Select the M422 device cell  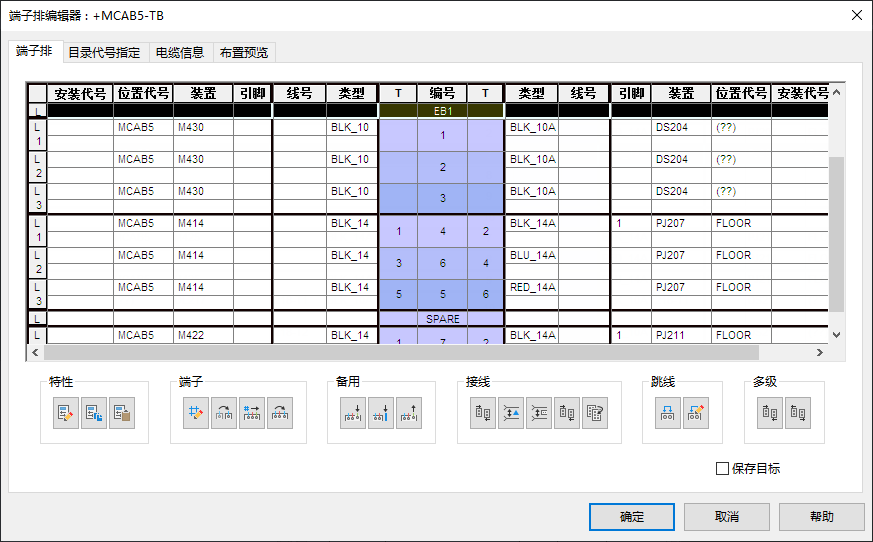pos(203,335)
